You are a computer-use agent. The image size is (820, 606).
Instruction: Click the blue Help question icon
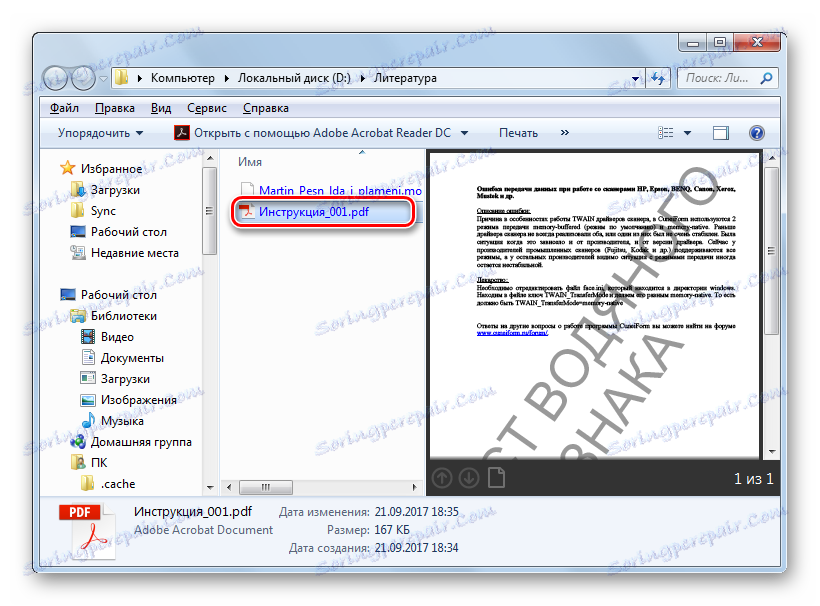[756, 133]
